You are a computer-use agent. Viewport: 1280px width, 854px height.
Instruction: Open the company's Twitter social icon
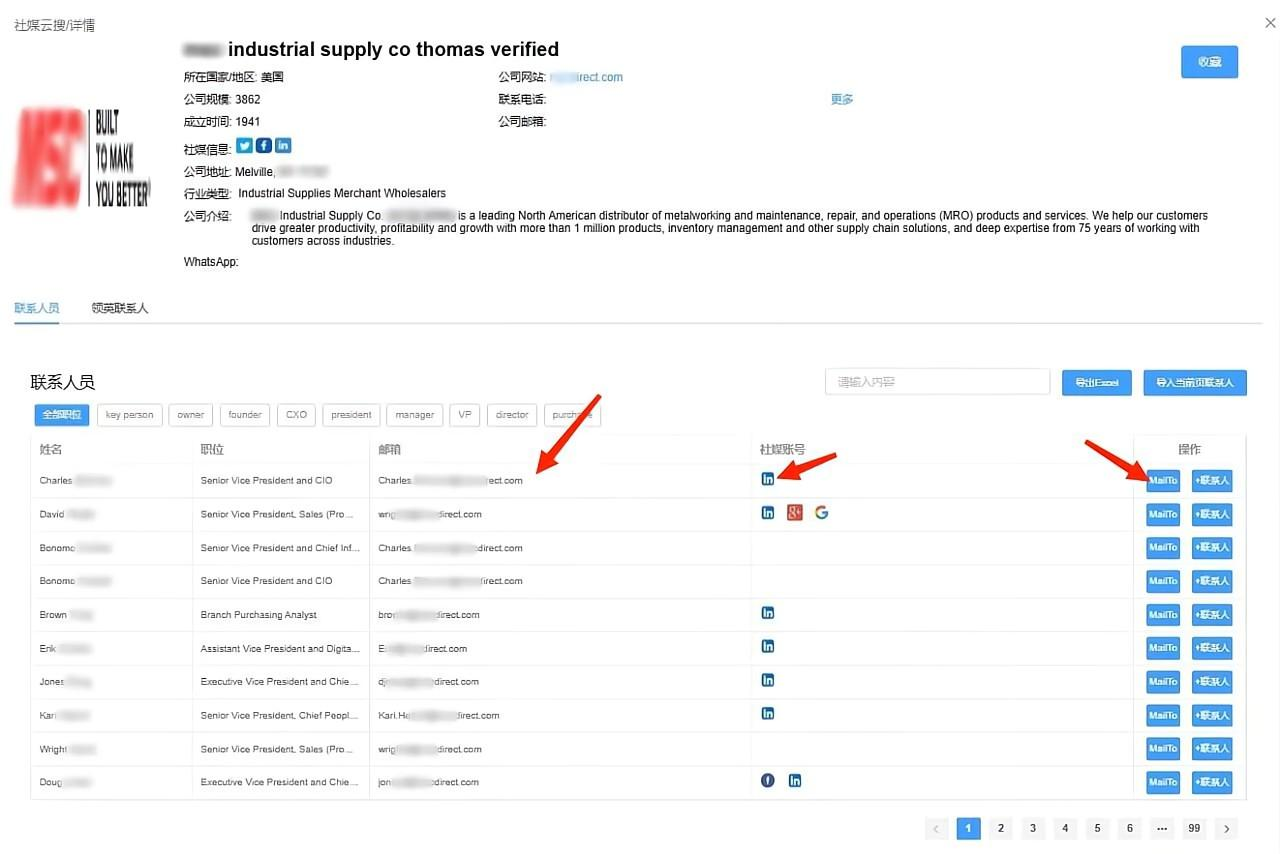[x=244, y=146]
